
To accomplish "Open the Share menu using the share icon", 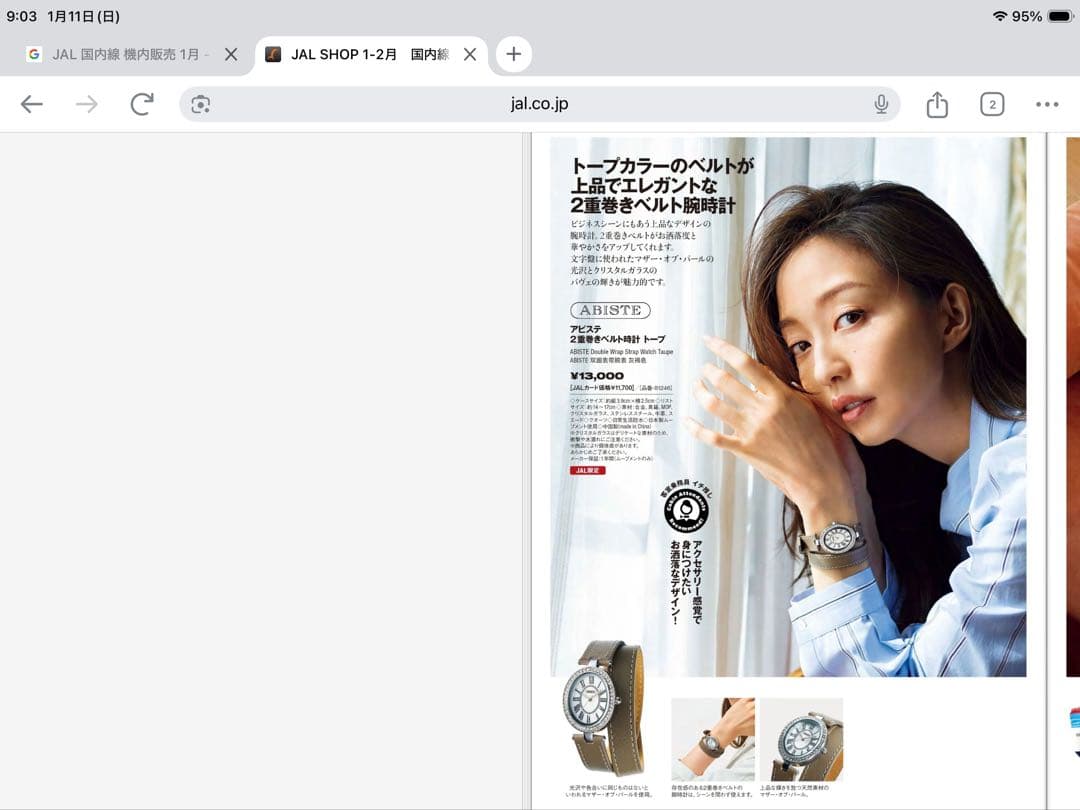I will (x=936, y=103).
